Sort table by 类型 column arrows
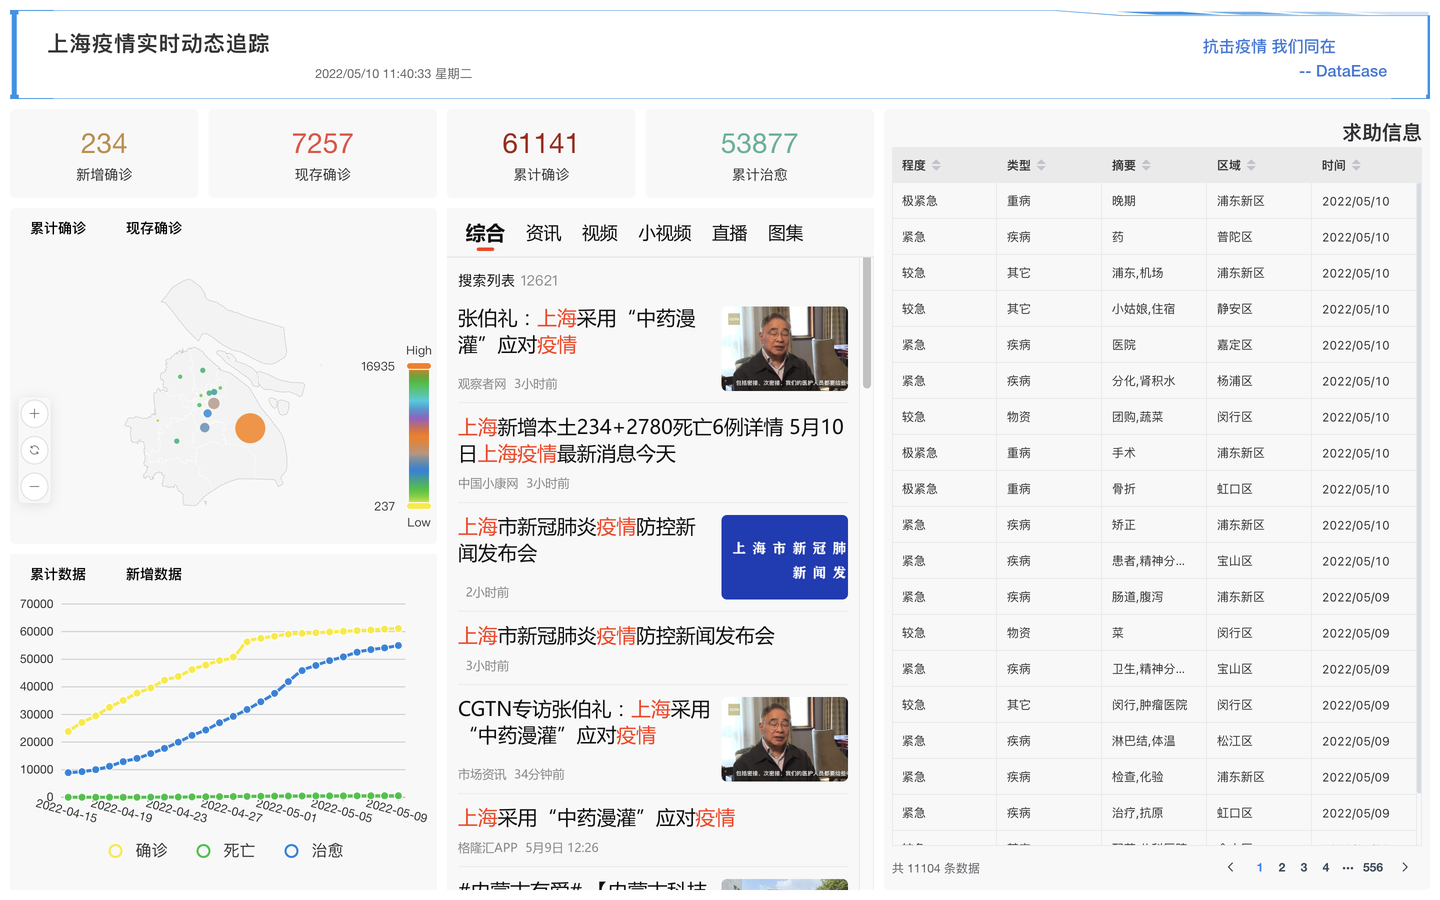Screen dimensions: 1440x900 (x=1041, y=165)
